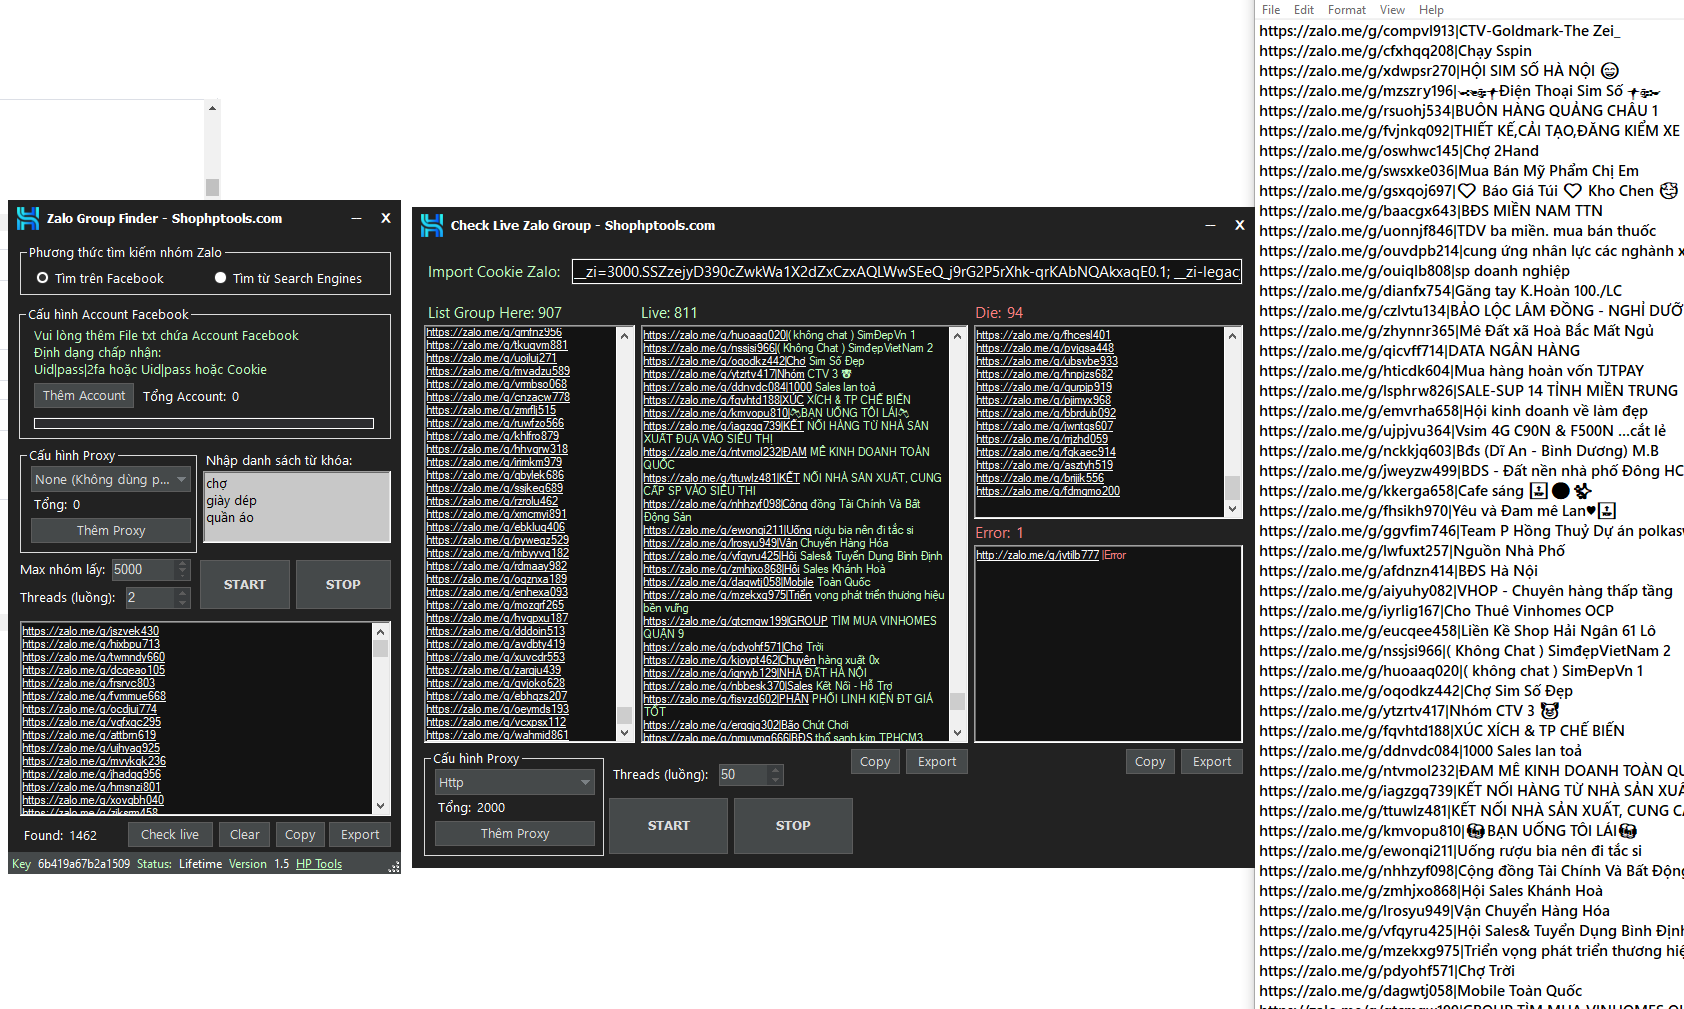This screenshot has width=1684, height=1009.
Task: Click the Zalo Group Finder logo icon
Action: (x=28, y=218)
